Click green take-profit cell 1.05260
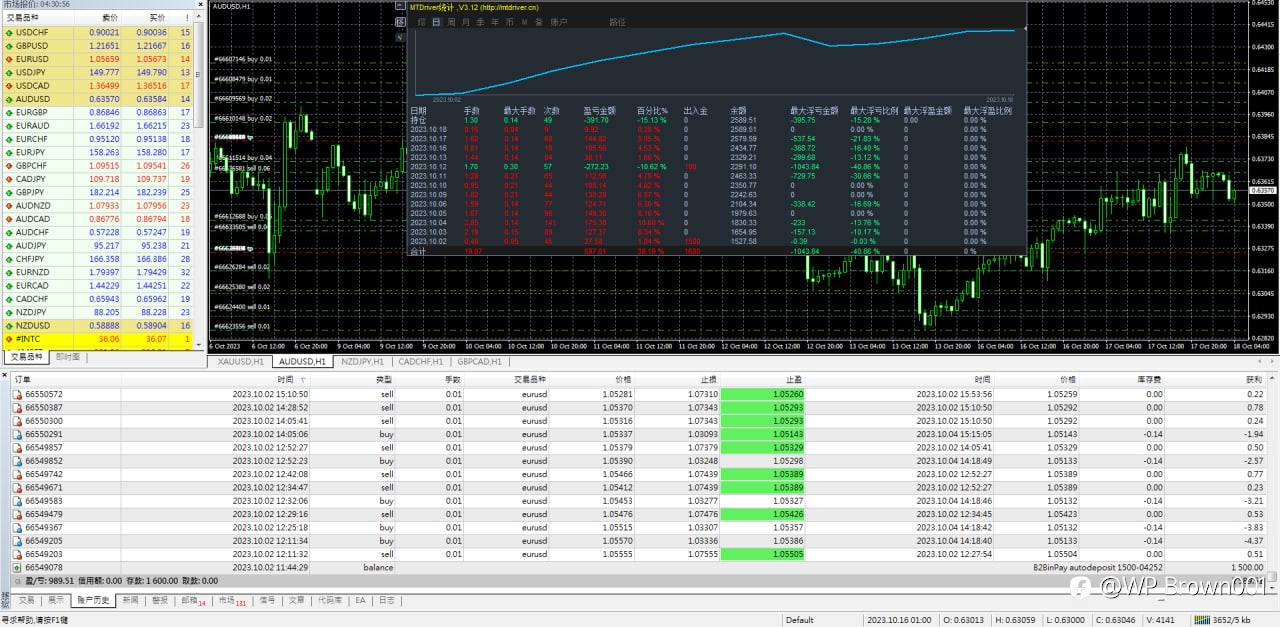 point(763,394)
